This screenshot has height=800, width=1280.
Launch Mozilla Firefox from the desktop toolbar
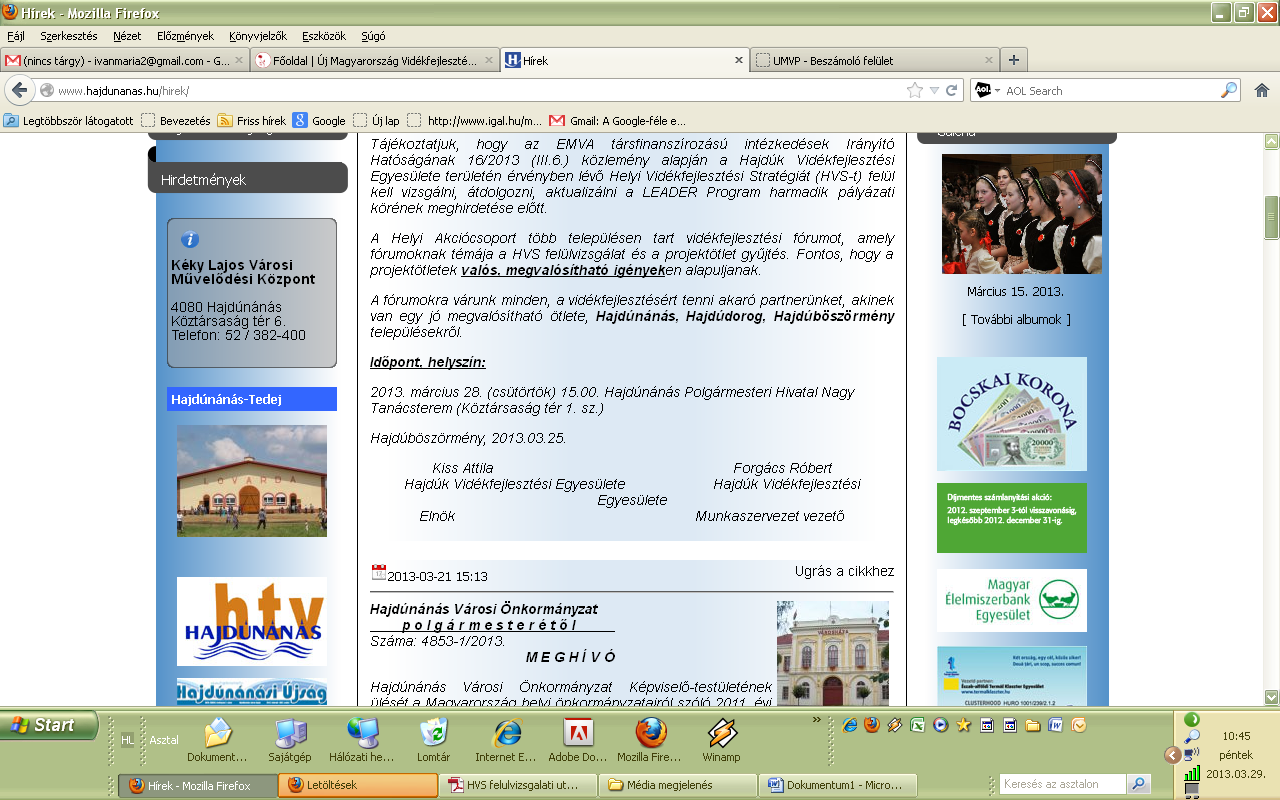point(650,741)
